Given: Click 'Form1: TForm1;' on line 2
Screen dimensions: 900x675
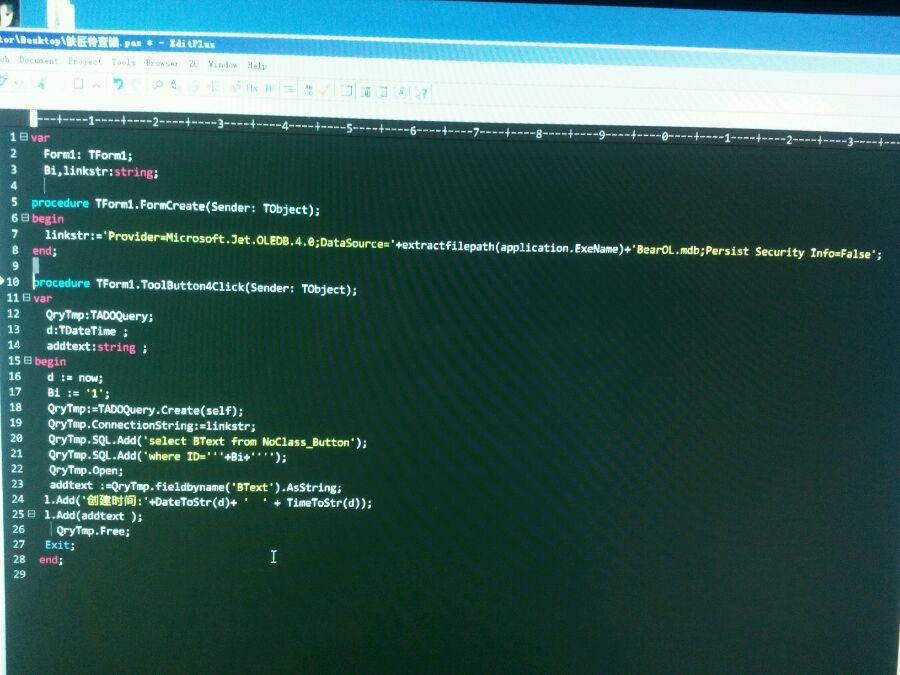Looking at the screenshot, I should (x=88, y=155).
